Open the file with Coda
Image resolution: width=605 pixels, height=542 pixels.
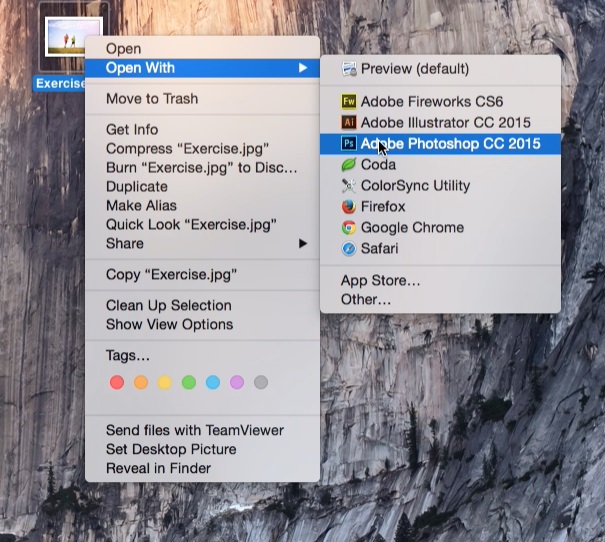click(440, 165)
